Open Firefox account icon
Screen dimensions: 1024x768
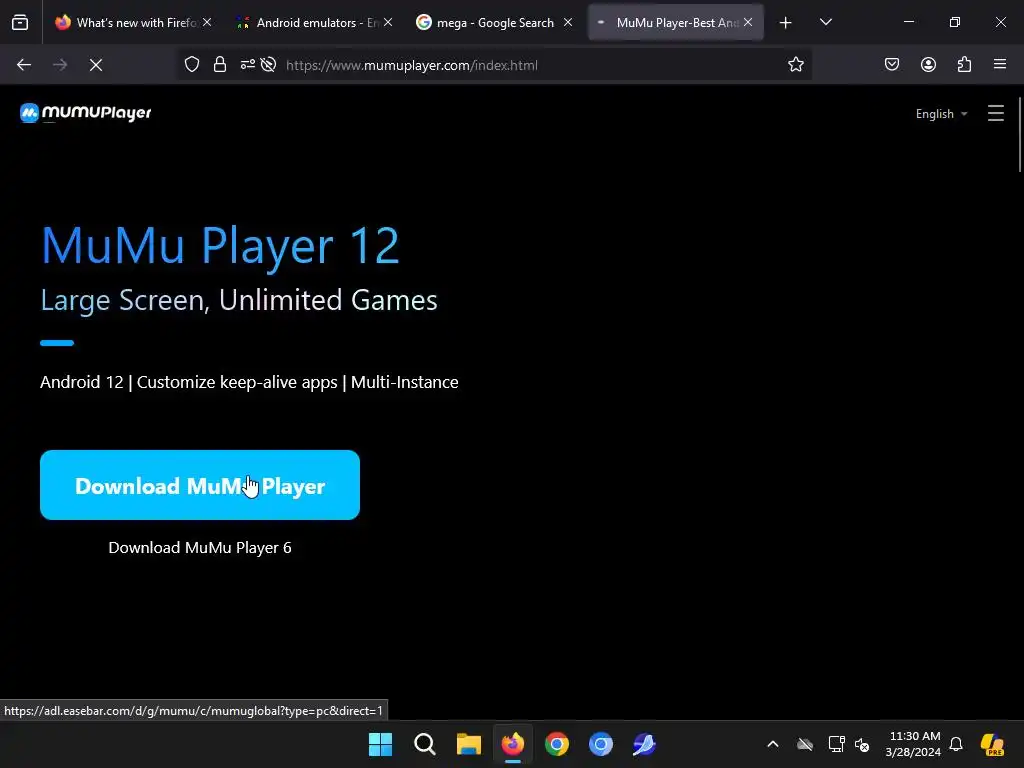point(928,65)
